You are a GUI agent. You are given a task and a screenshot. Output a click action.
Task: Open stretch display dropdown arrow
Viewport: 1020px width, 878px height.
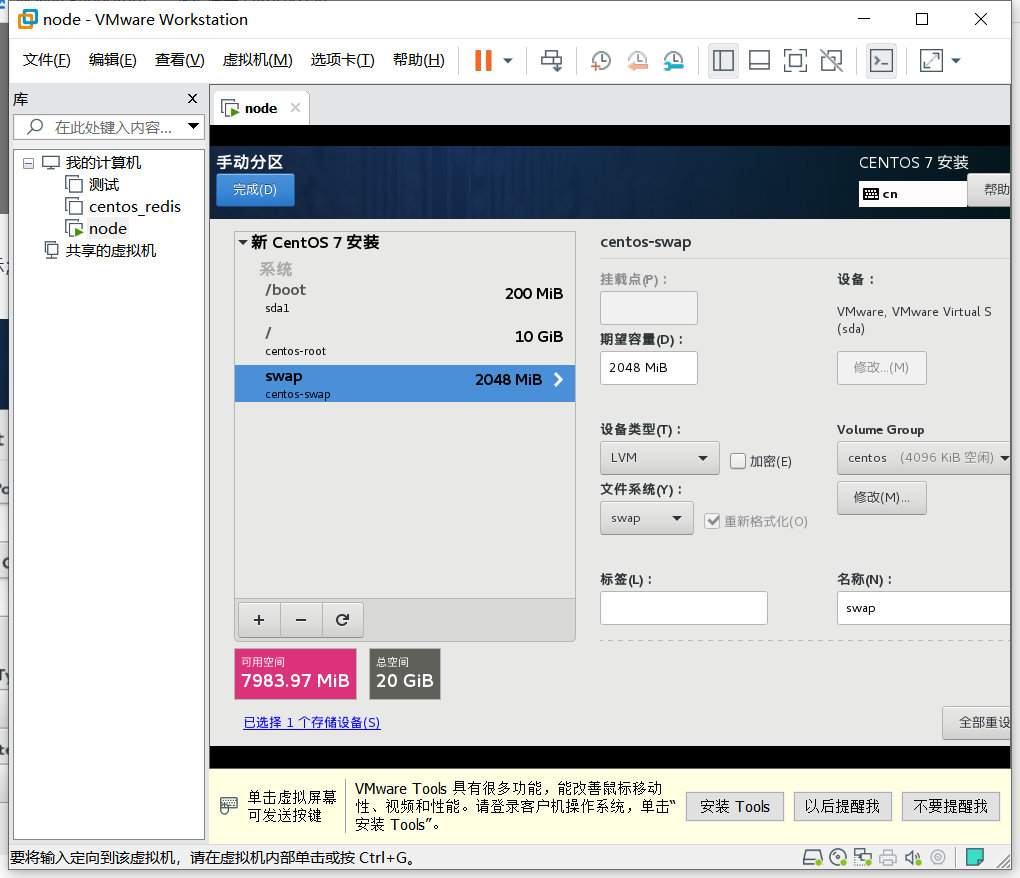tap(956, 61)
